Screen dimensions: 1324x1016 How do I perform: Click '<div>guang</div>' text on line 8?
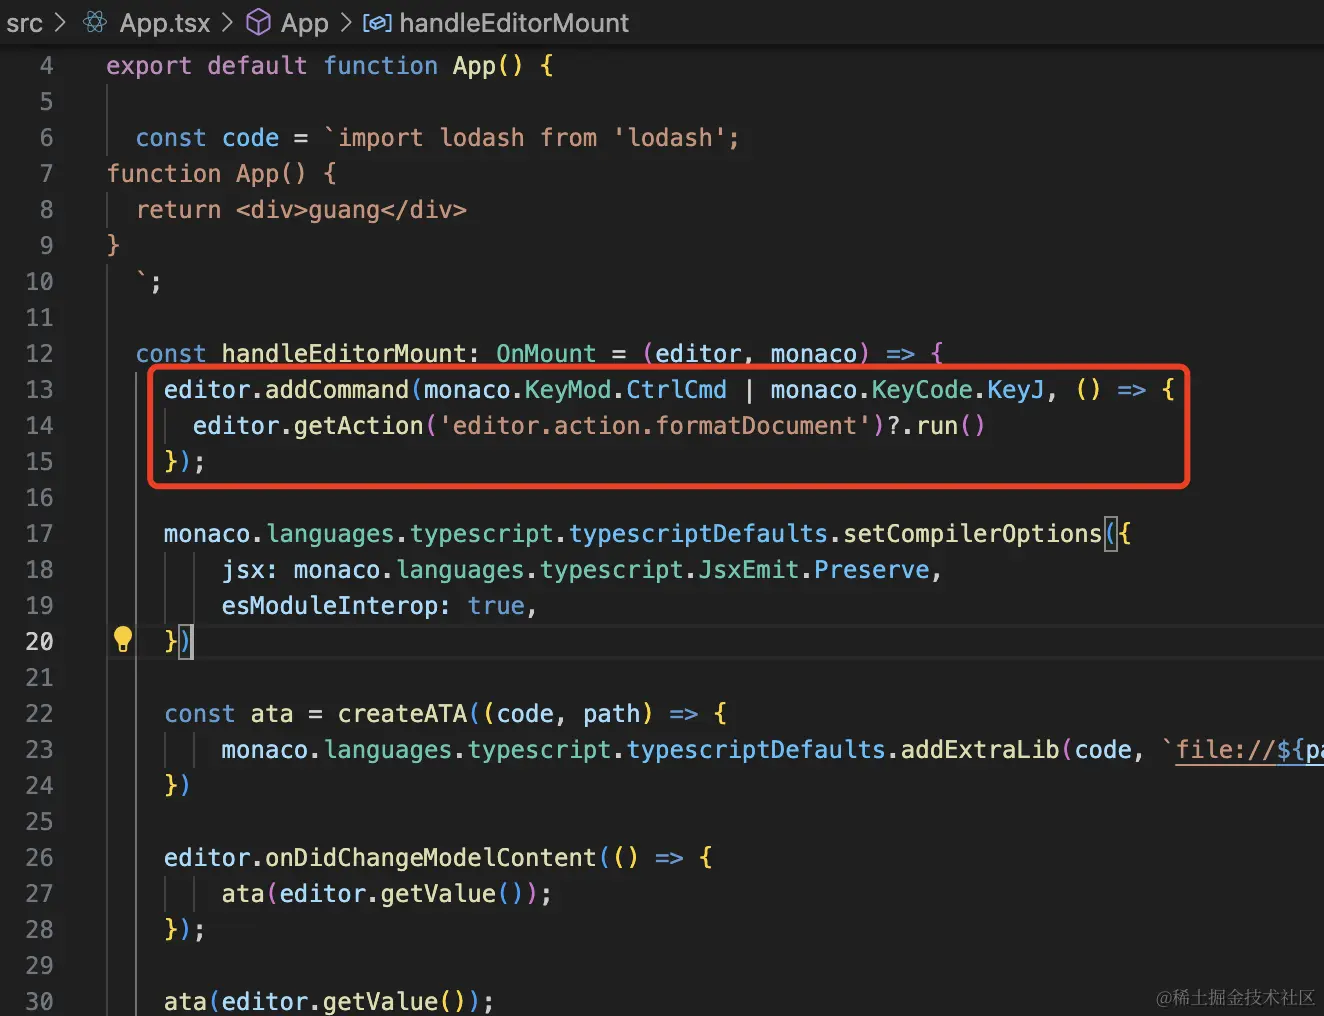[351, 210]
